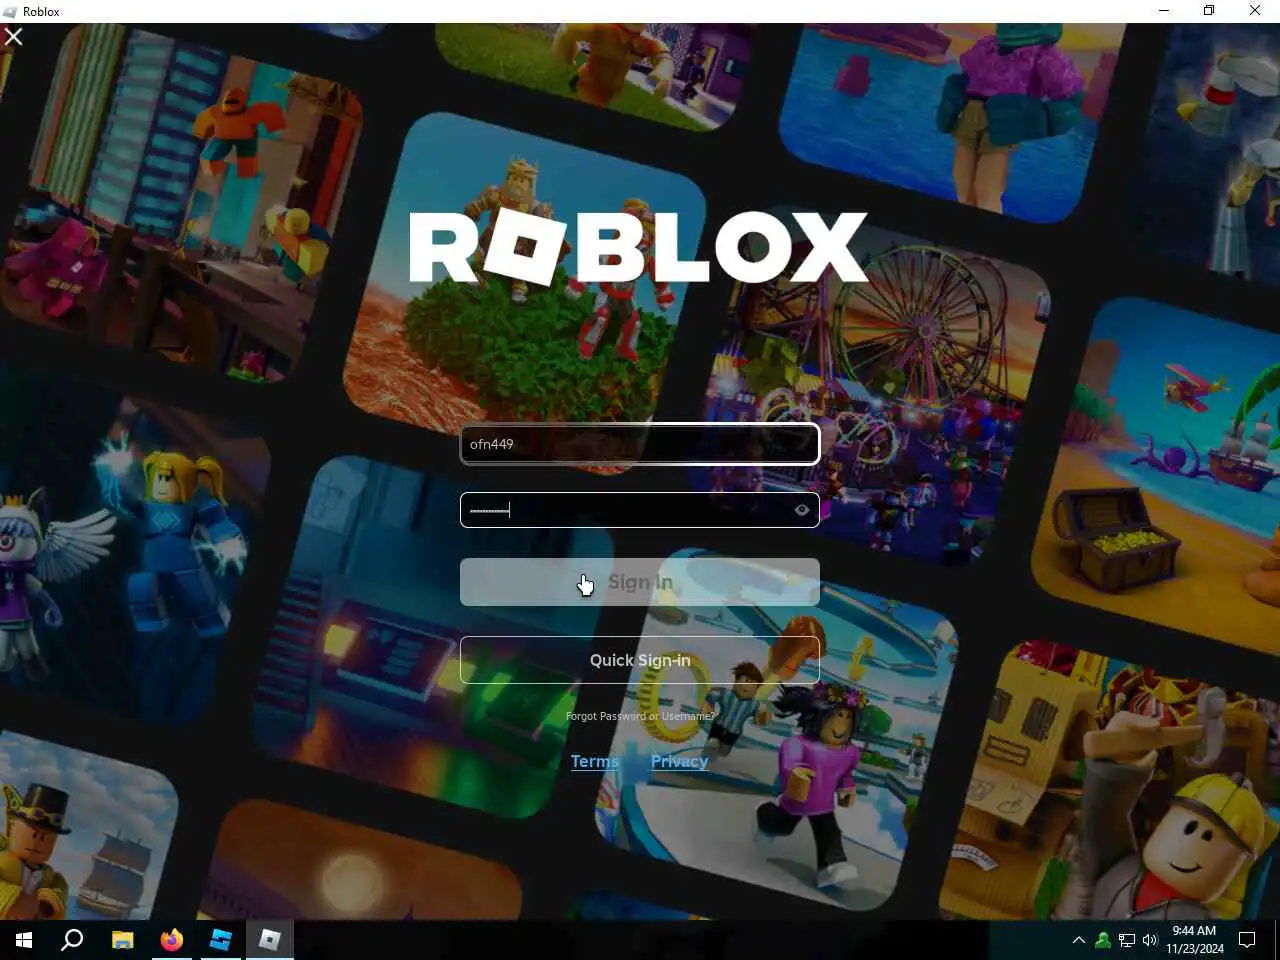Click the green user tray icon

point(1103,940)
